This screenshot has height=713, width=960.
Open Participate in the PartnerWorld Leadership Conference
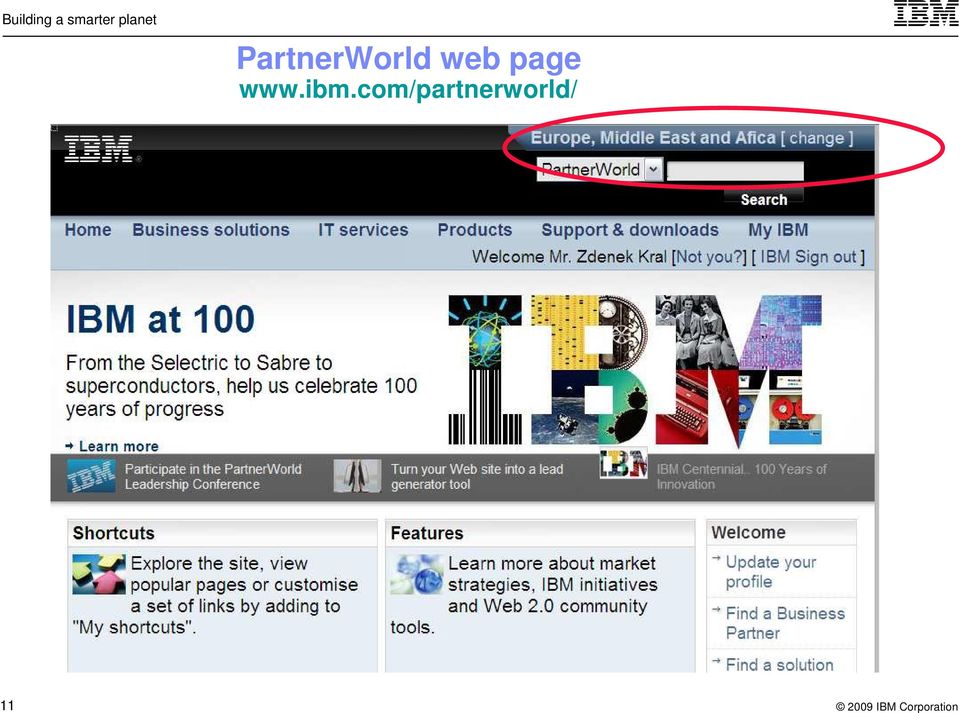click(213, 476)
